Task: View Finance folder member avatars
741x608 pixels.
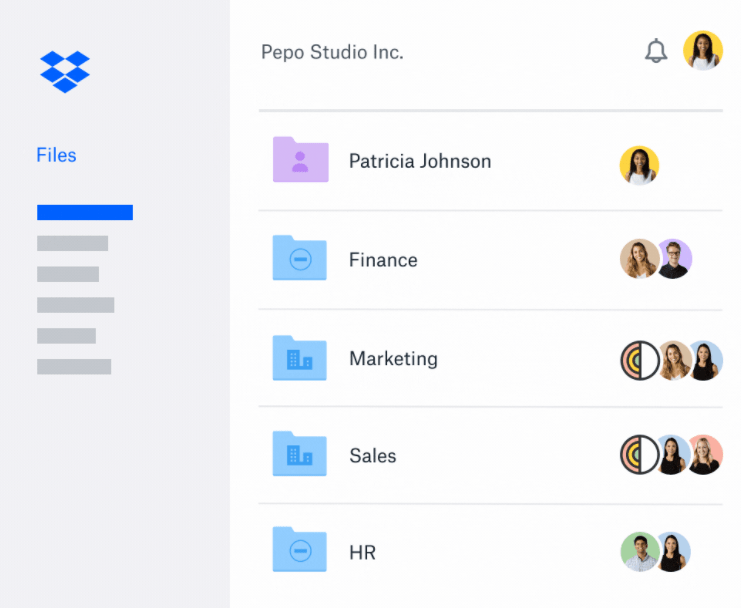Action: coord(656,259)
